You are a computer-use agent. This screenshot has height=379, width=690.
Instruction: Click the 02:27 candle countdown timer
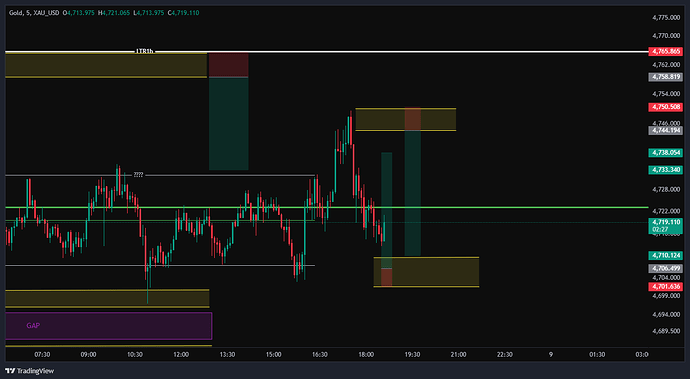tap(661, 230)
